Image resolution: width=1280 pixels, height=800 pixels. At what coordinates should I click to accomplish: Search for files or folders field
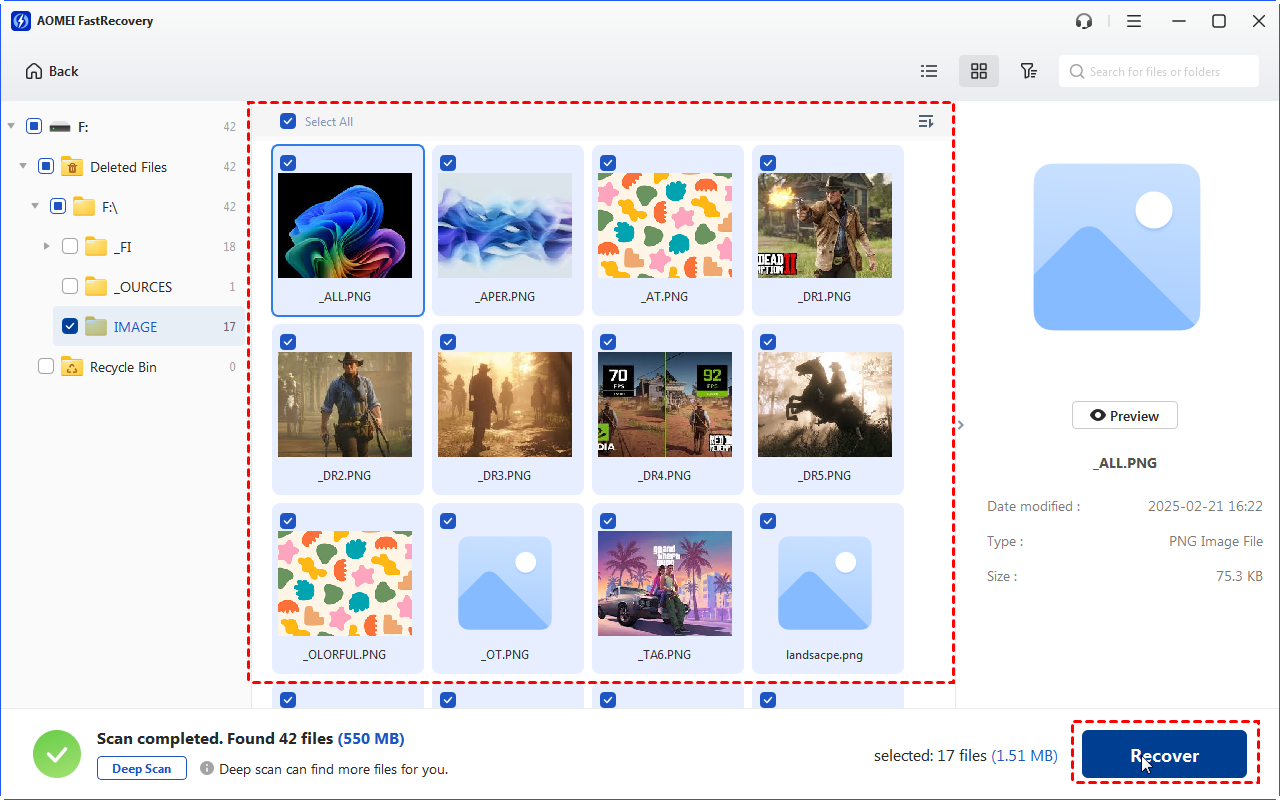click(x=1159, y=72)
